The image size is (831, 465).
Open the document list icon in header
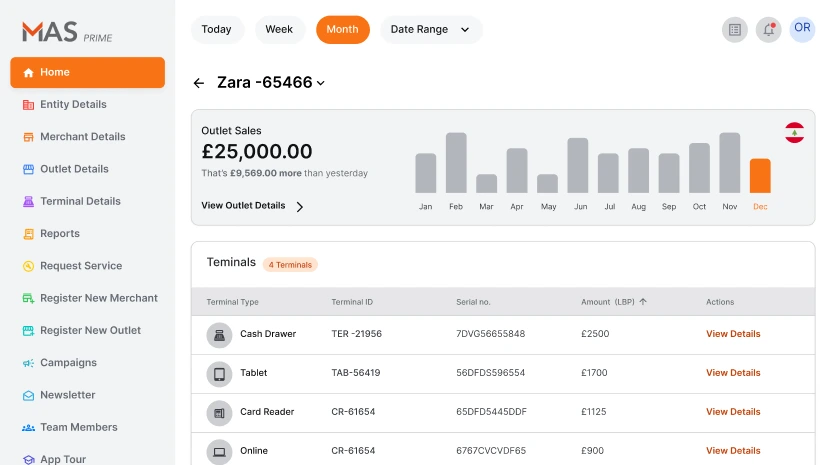[x=735, y=30]
